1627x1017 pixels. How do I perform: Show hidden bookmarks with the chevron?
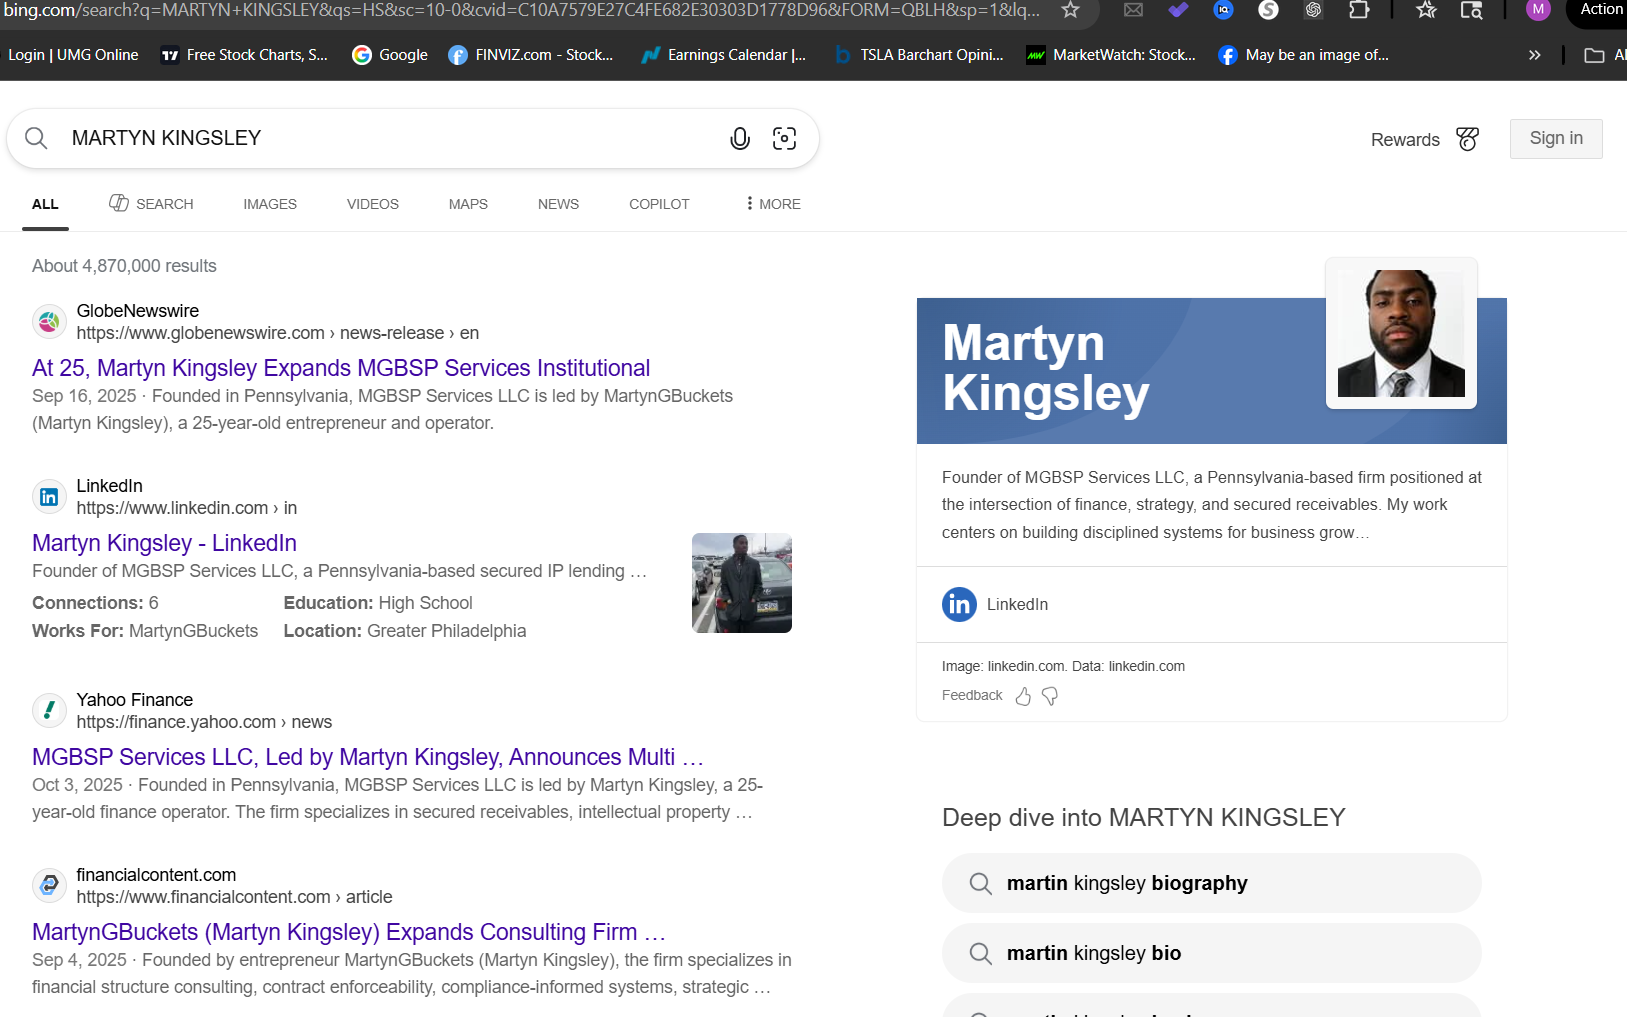tap(1534, 55)
